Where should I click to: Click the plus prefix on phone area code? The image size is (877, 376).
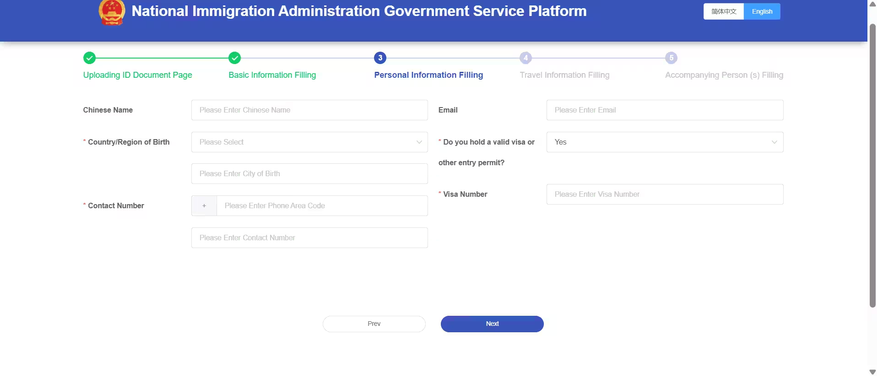204,206
